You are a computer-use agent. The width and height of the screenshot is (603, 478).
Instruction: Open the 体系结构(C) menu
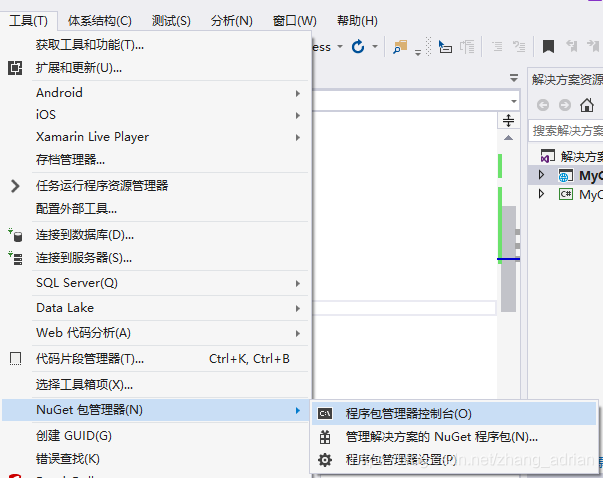pos(100,20)
